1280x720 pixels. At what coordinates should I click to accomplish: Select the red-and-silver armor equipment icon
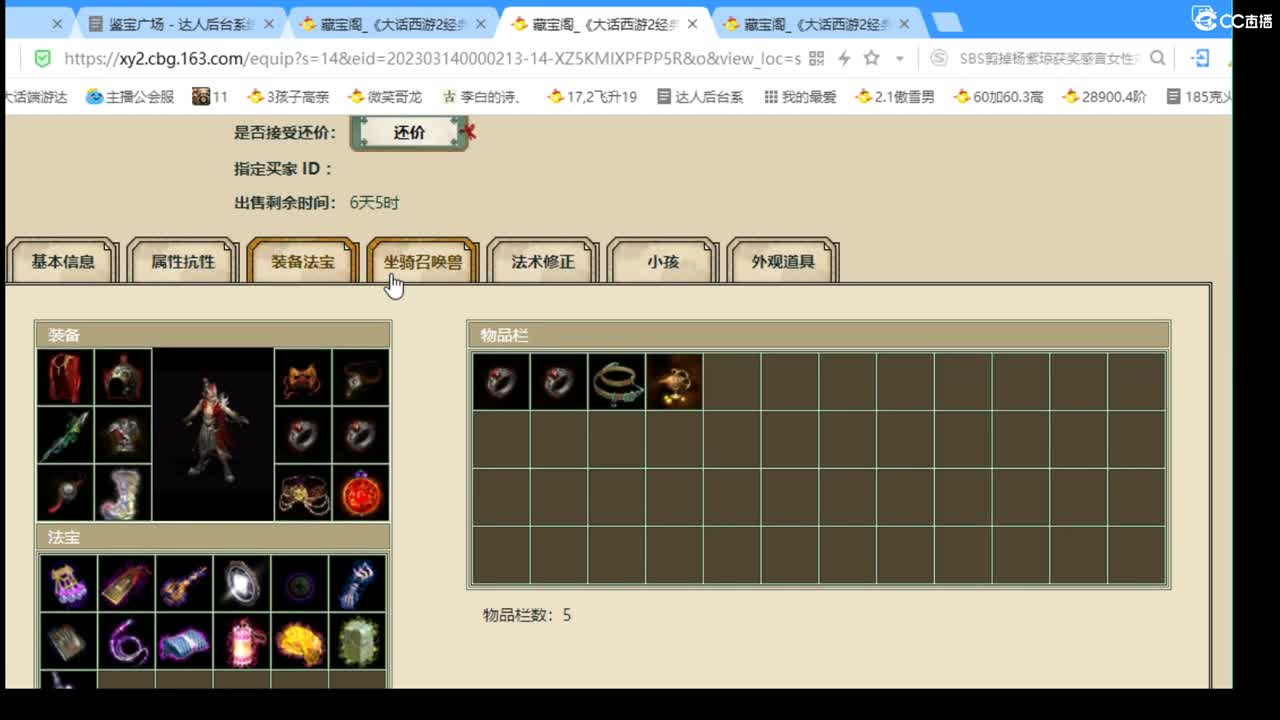123,435
